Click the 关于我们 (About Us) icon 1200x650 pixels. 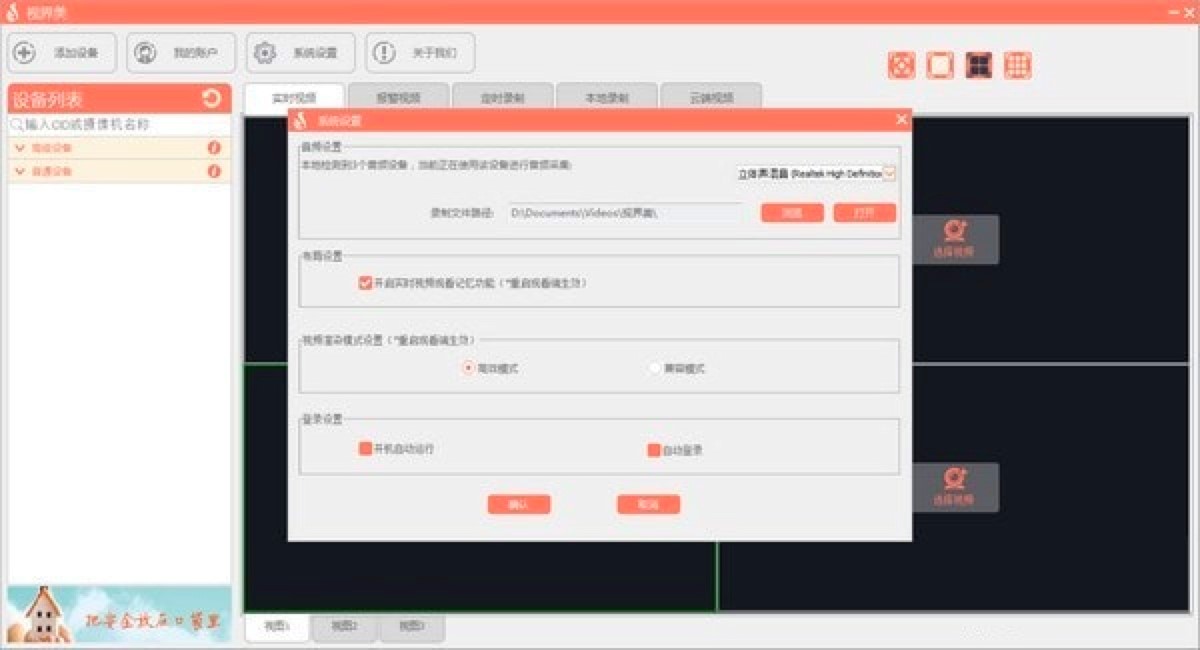click(x=381, y=52)
